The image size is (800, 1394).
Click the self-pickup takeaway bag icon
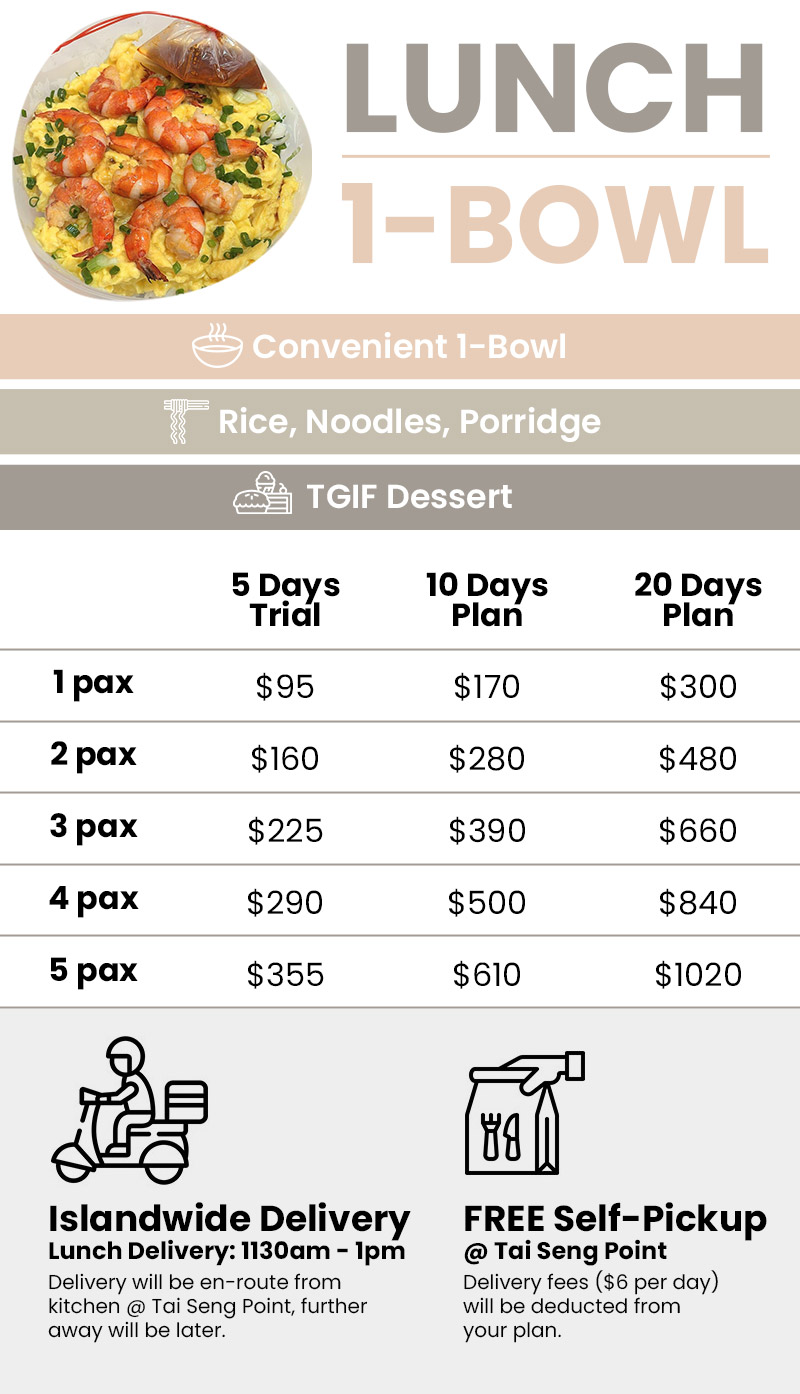coord(525,1113)
